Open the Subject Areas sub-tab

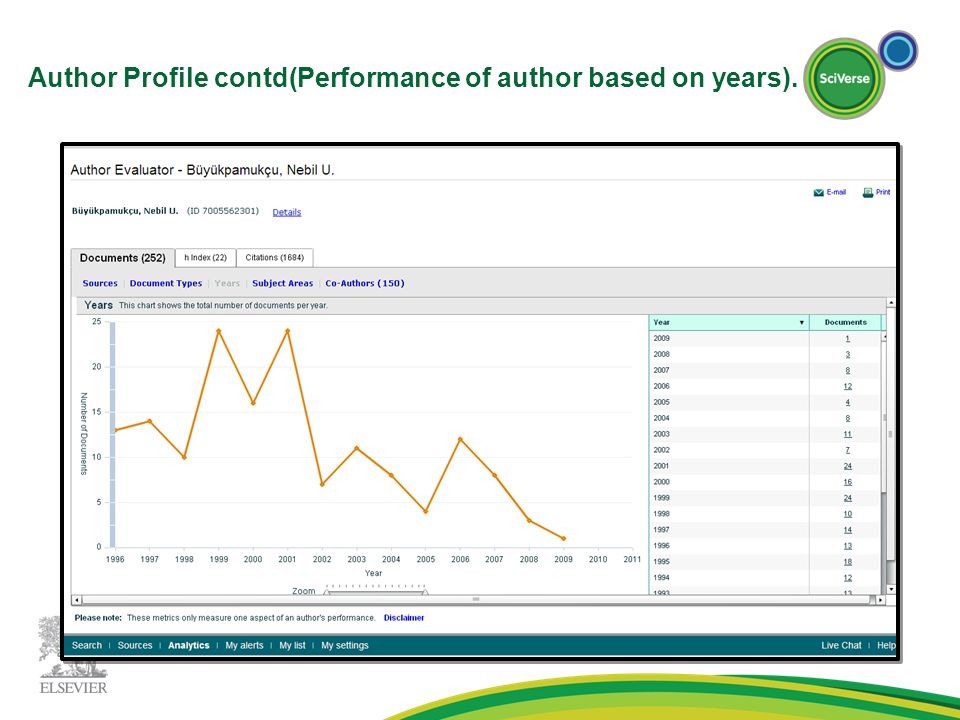pyautogui.click(x=282, y=283)
